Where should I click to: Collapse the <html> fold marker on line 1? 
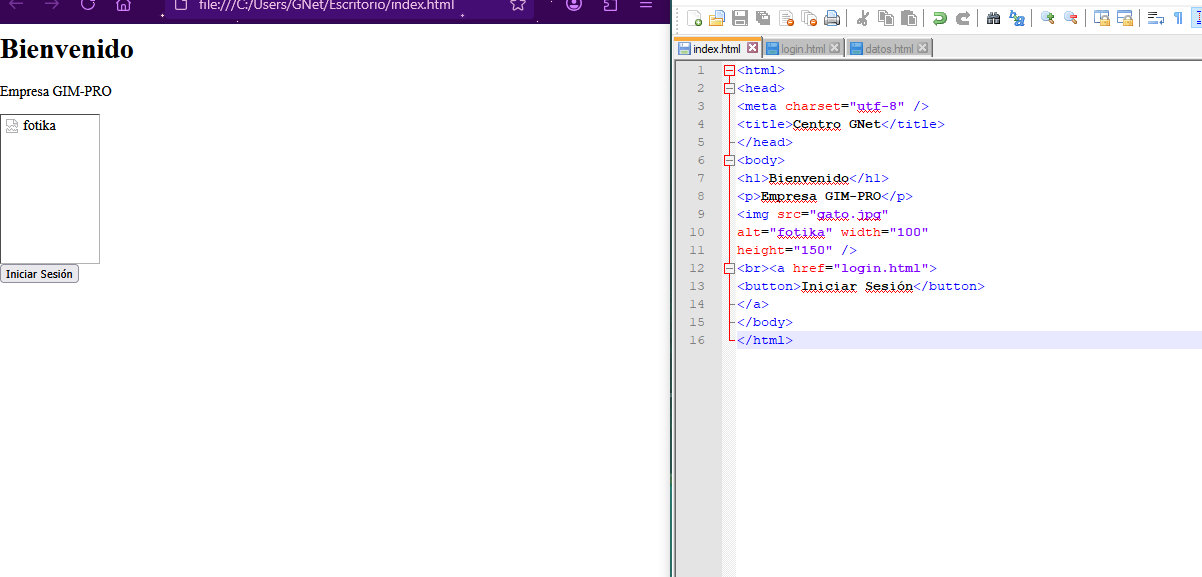[729, 70]
